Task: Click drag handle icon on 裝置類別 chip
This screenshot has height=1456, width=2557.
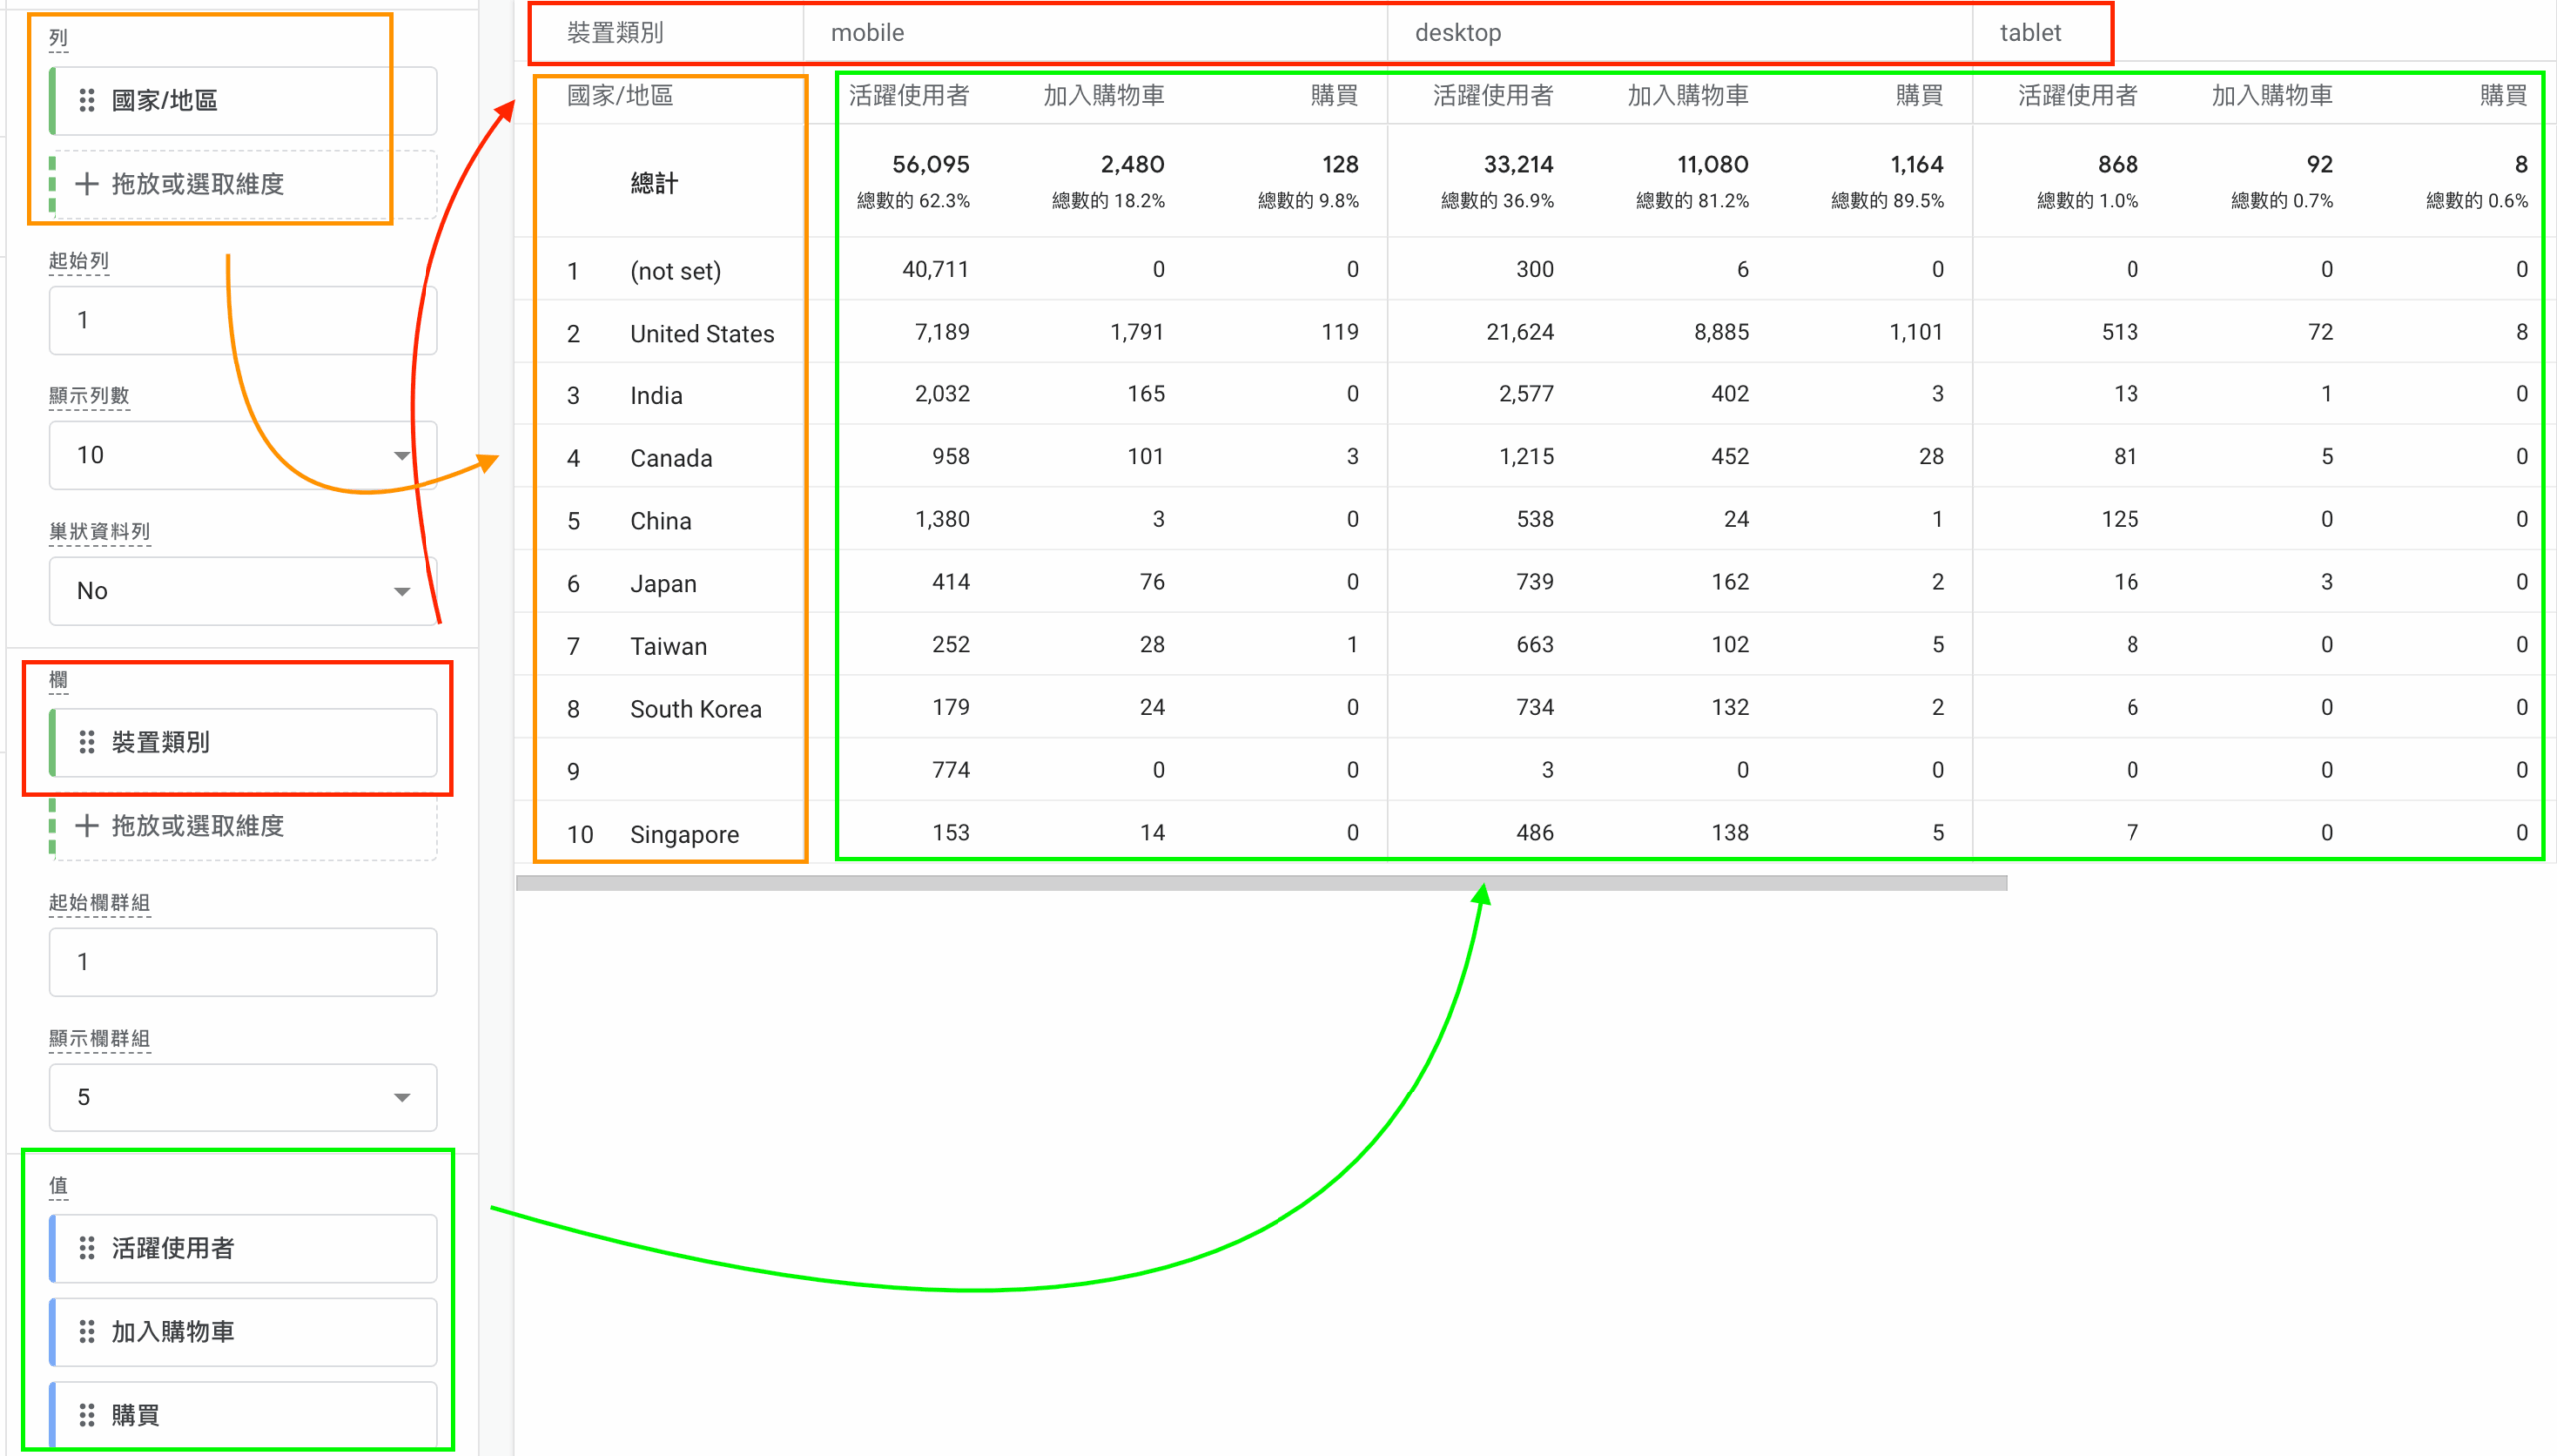Action: click(87, 742)
